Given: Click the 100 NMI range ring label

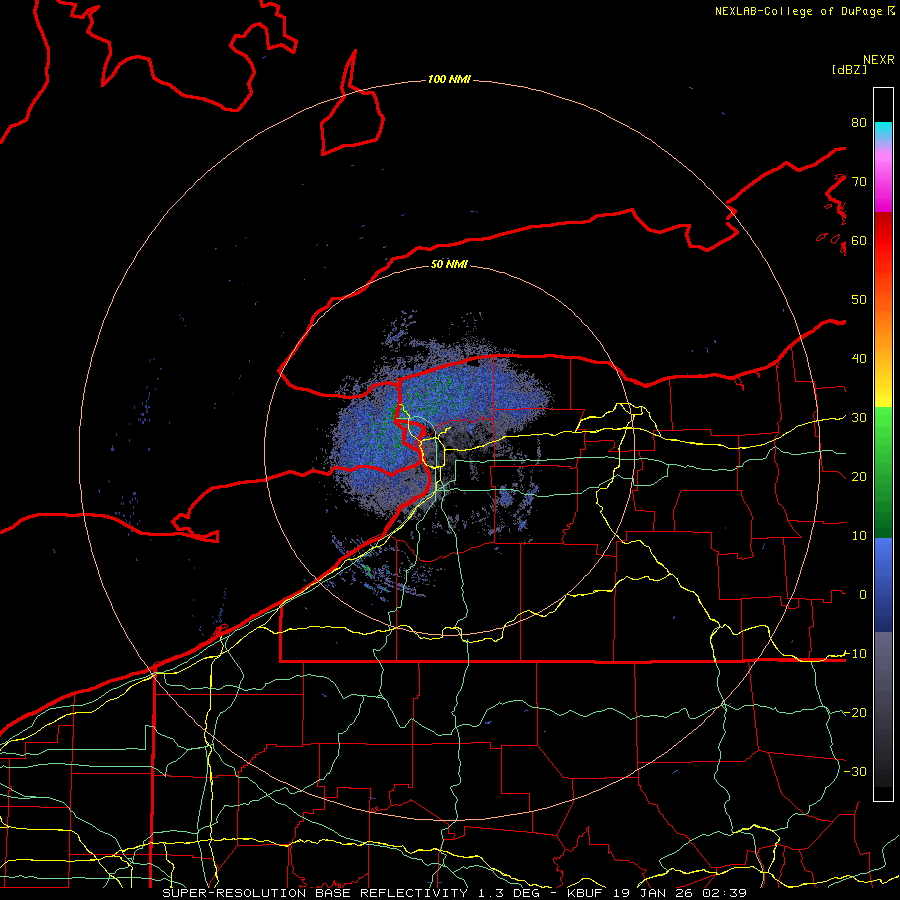Looking at the screenshot, I should [x=449, y=79].
